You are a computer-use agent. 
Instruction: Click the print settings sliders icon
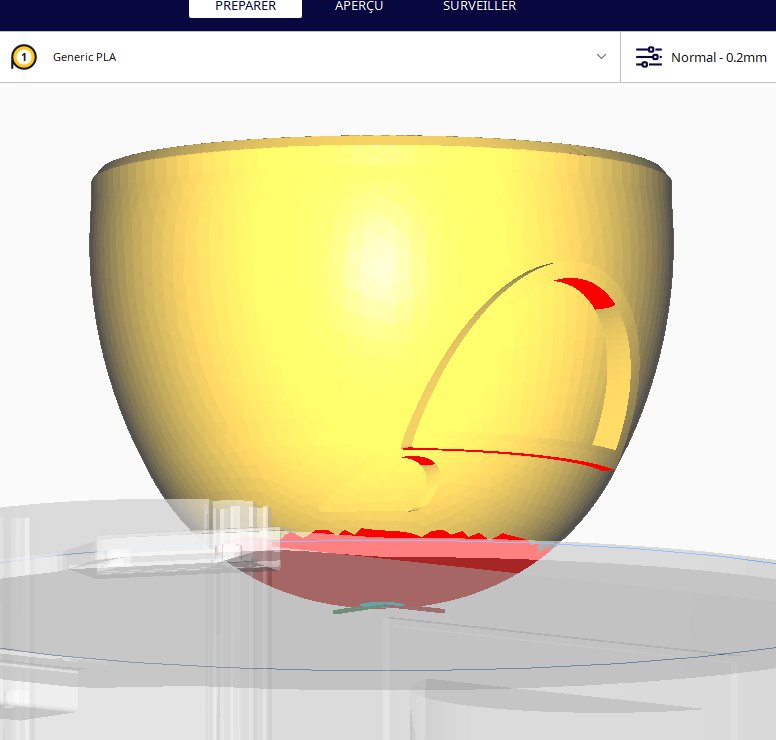coord(648,57)
